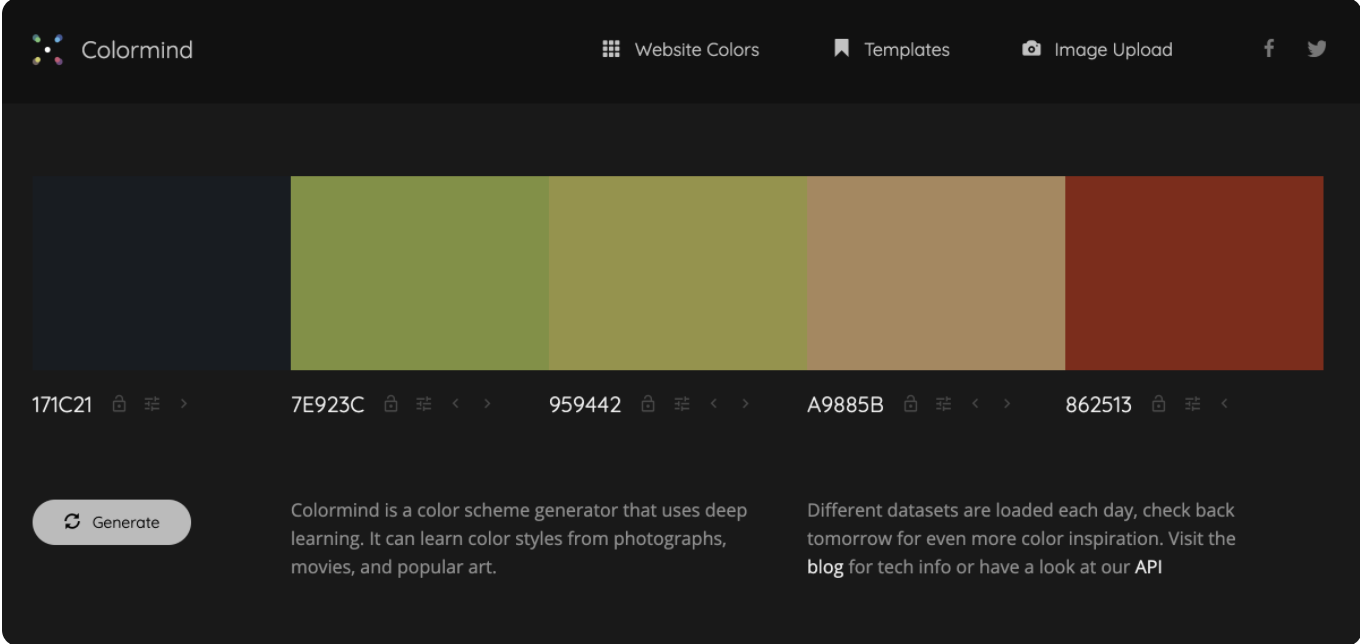Move color A9885B left with arrow
Image resolution: width=1360 pixels, height=644 pixels.
[975, 404]
